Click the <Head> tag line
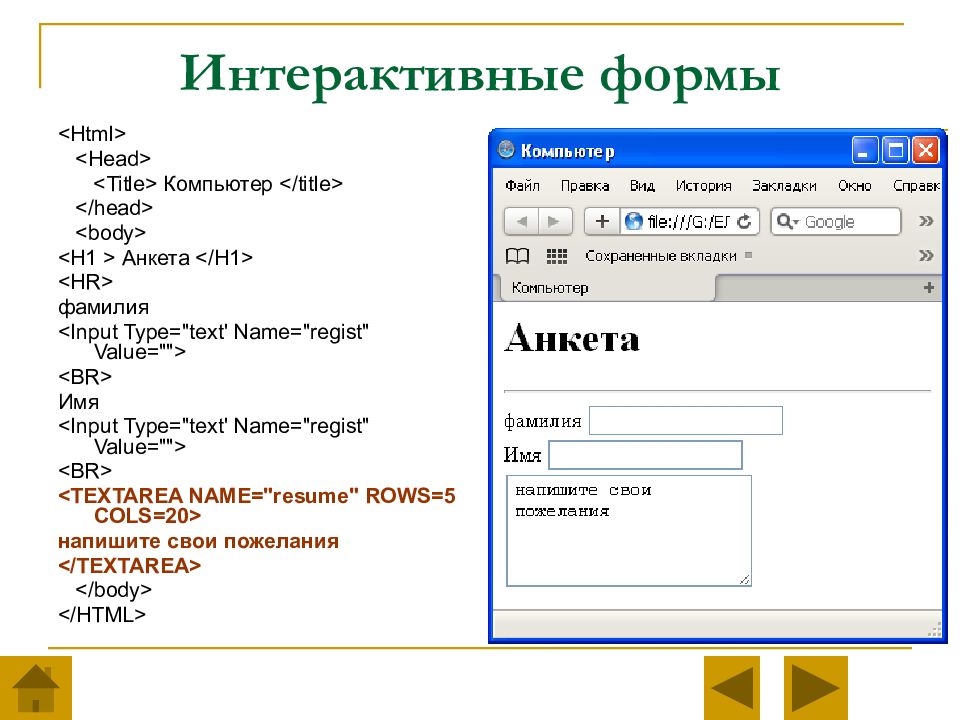This screenshot has width=960, height=720. (x=113, y=159)
